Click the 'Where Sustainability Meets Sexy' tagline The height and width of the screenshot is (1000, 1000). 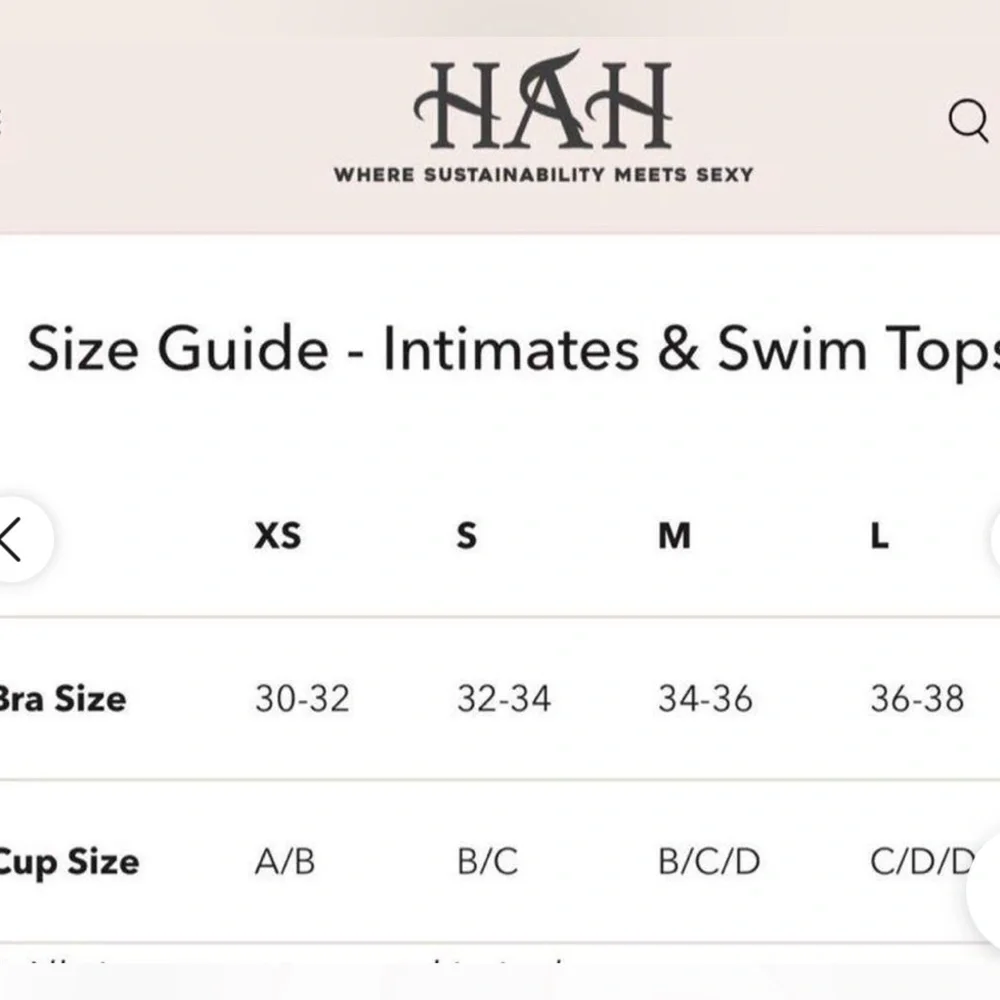(542, 175)
